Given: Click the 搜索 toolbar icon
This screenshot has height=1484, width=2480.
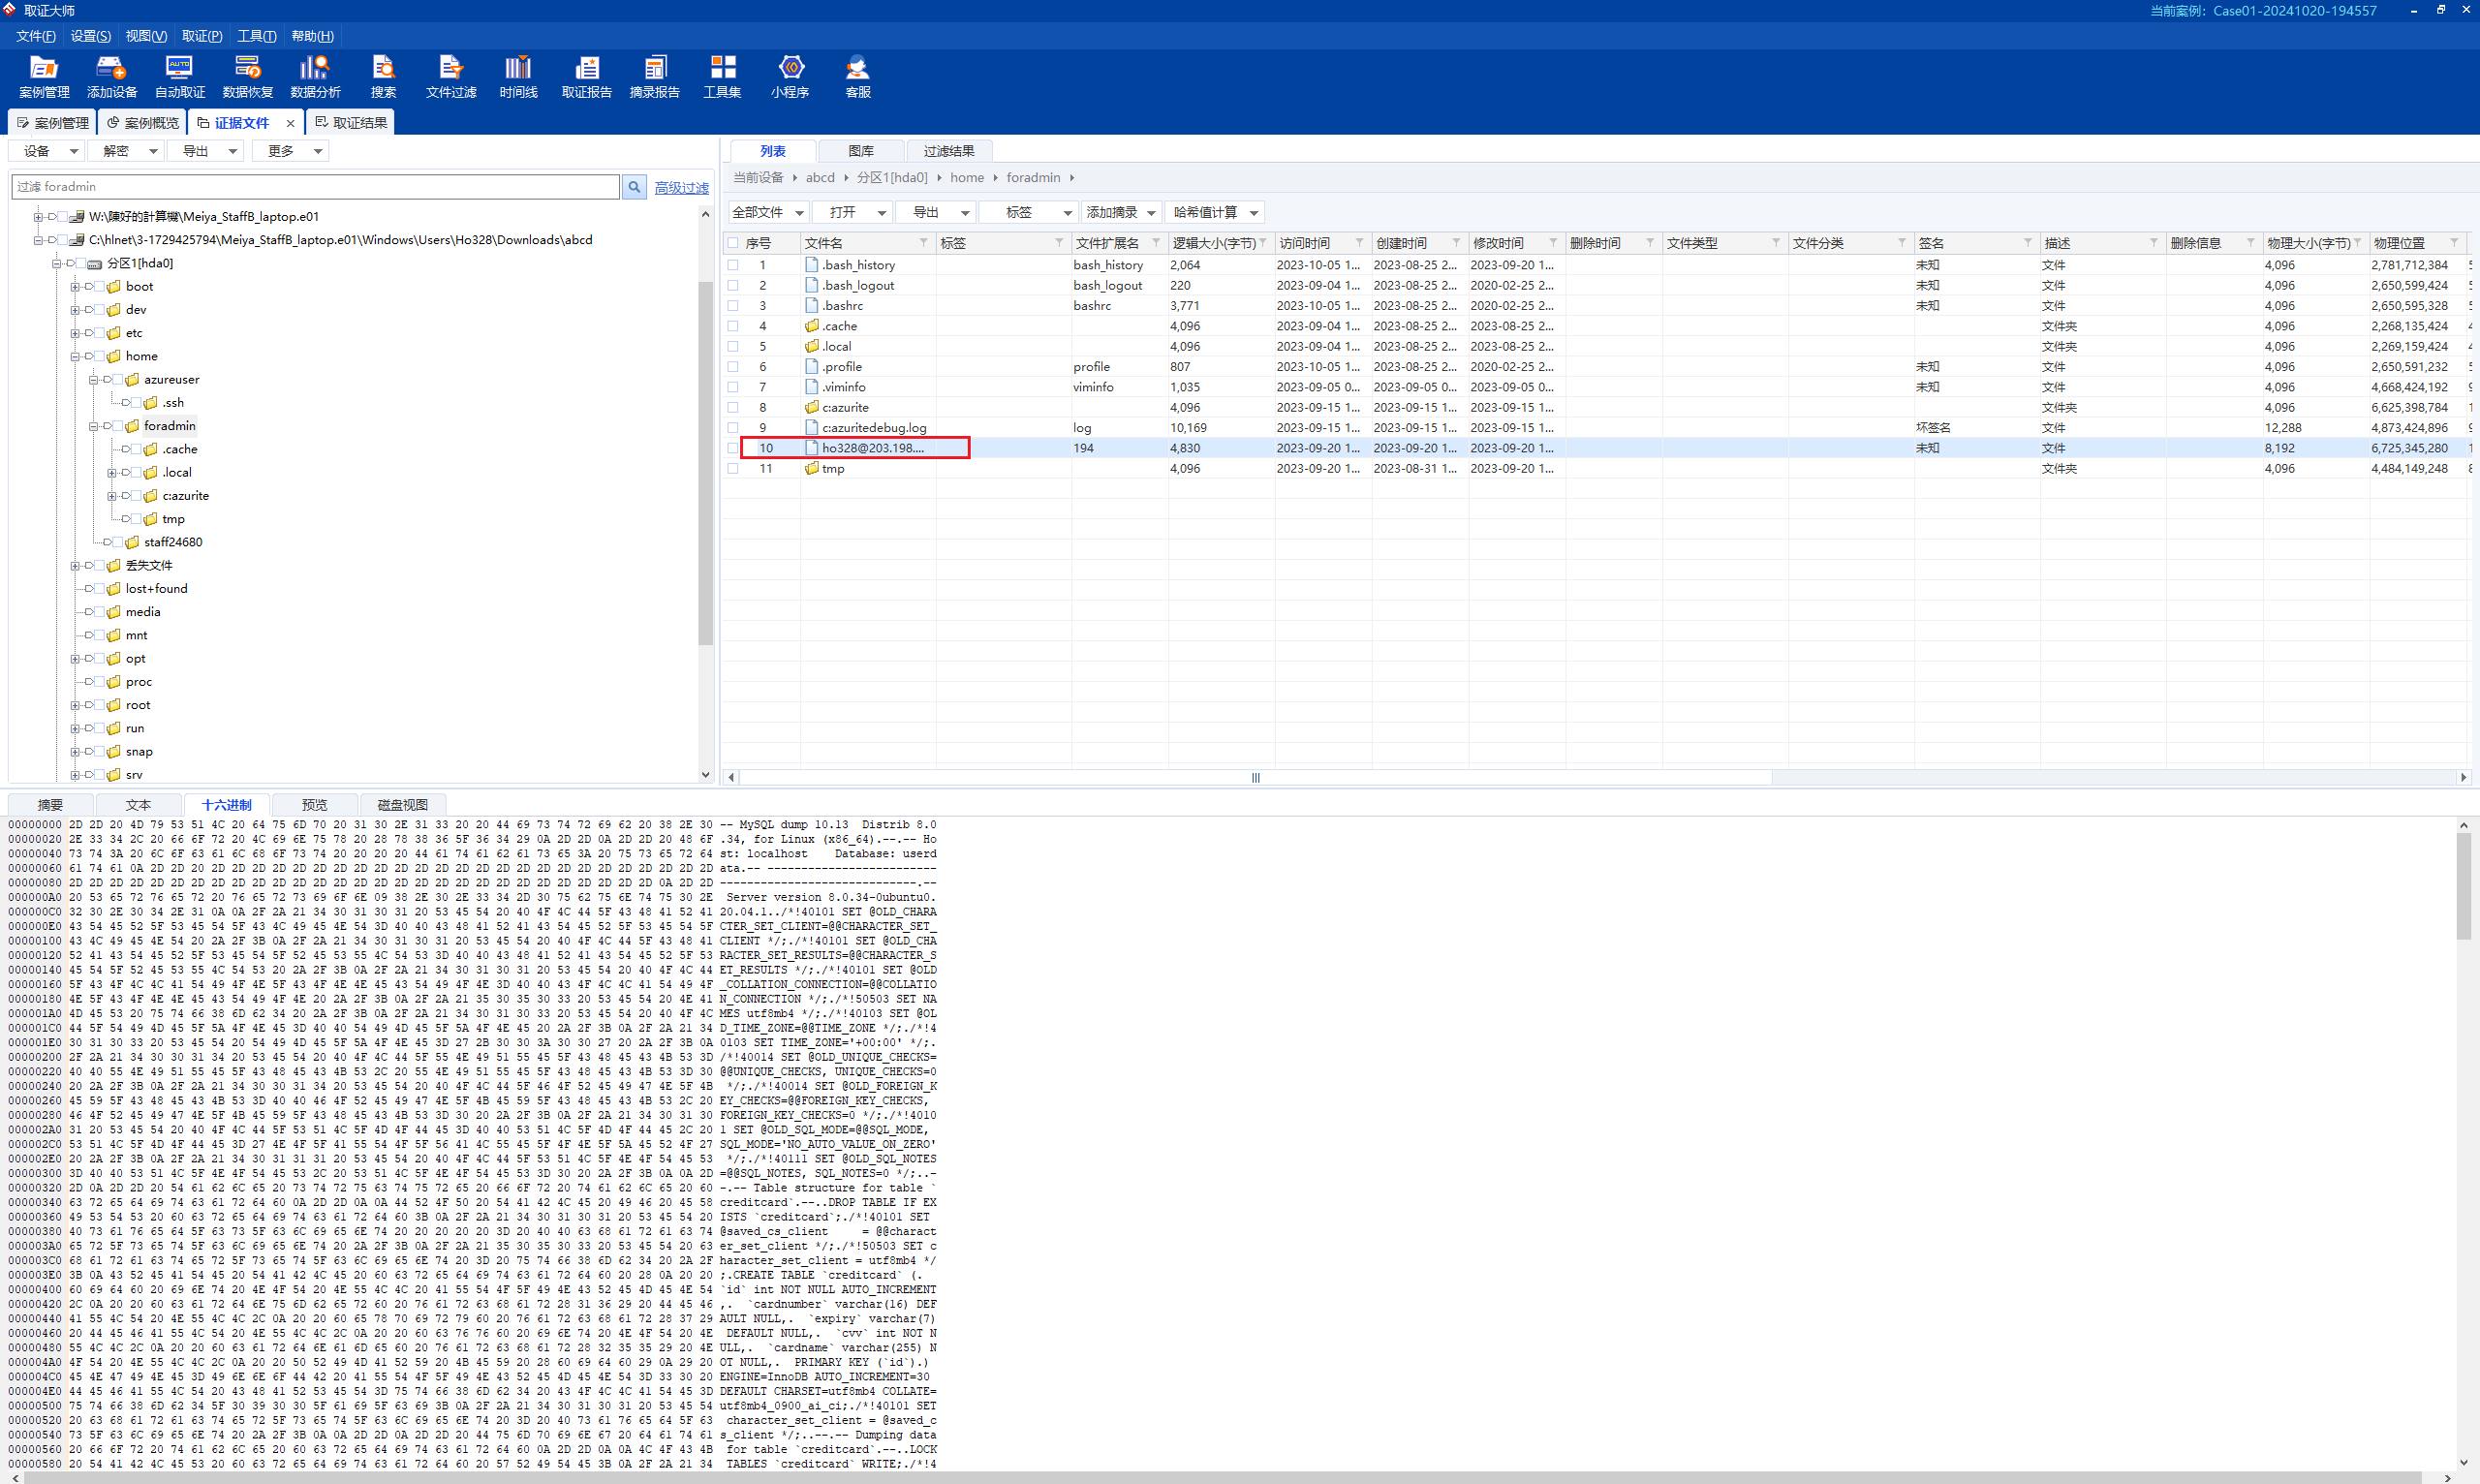Looking at the screenshot, I should pos(384,77).
